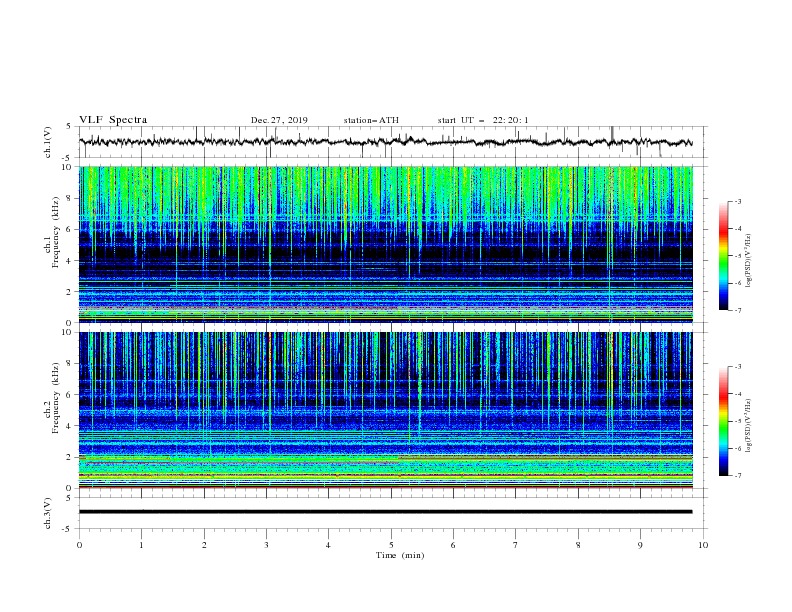The image size is (792, 612).
Task: Click the "6" tick on the ch.1 frequency axis
Action: click(x=69, y=229)
